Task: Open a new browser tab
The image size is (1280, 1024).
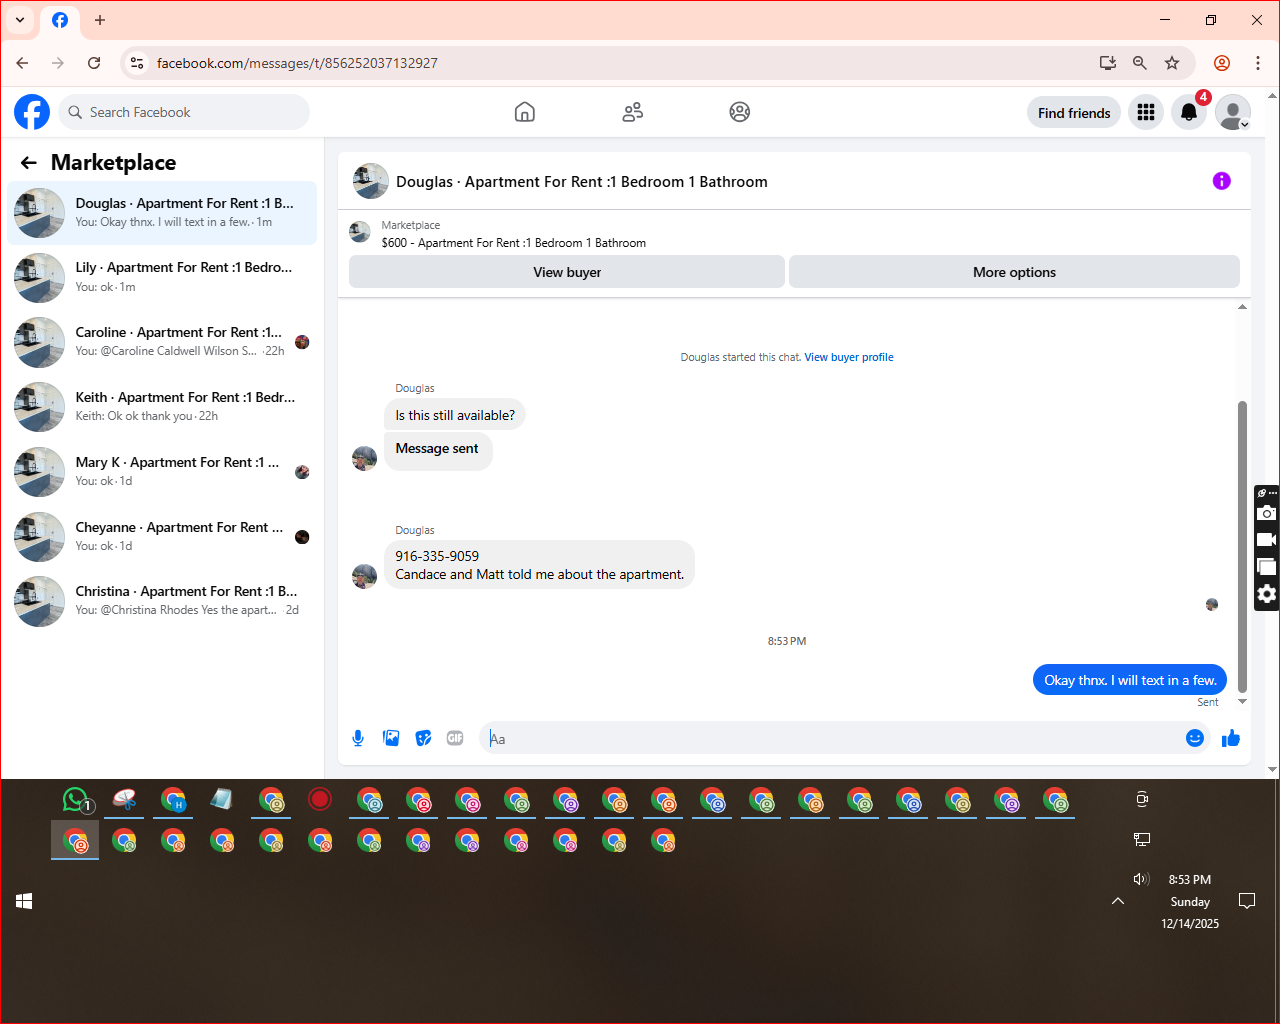Action: [100, 20]
